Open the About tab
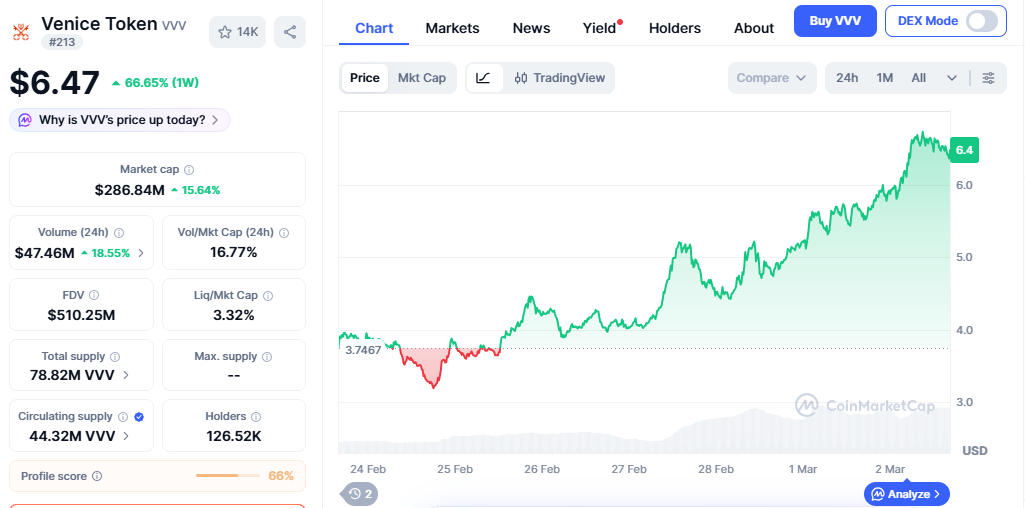Screen dimensions: 1025x508 click(754, 28)
